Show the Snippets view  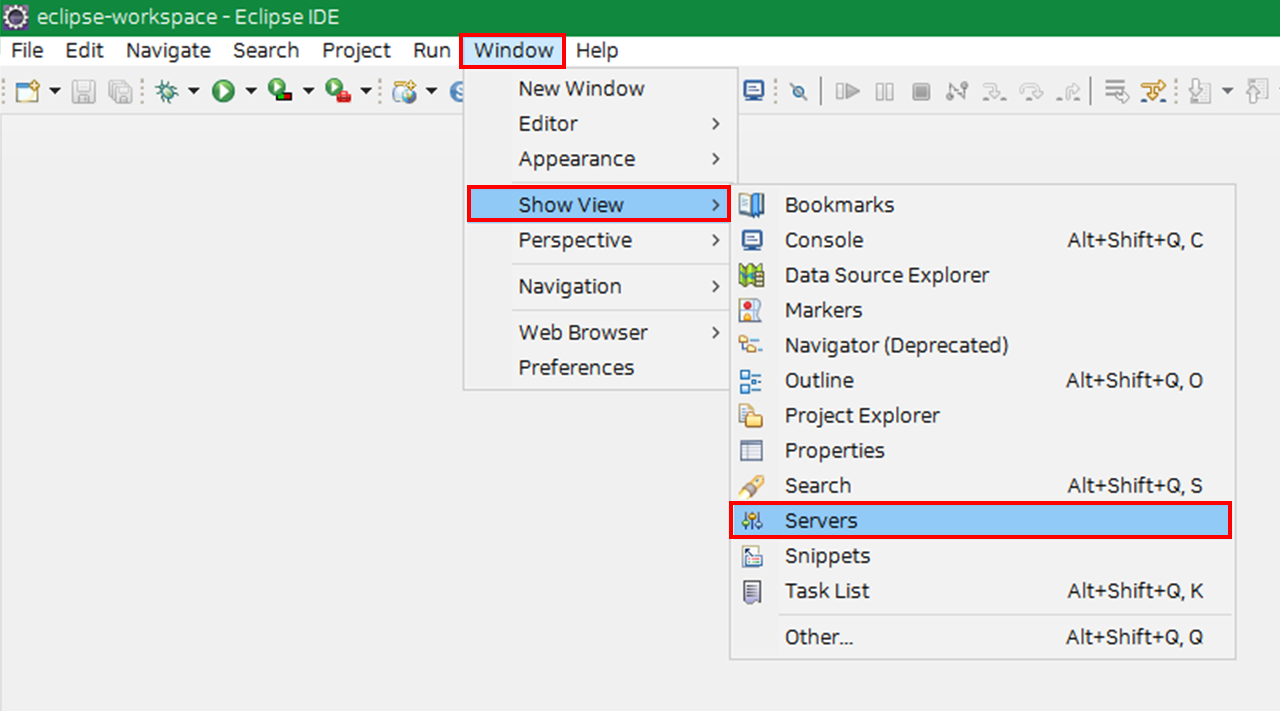[x=982, y=556]
